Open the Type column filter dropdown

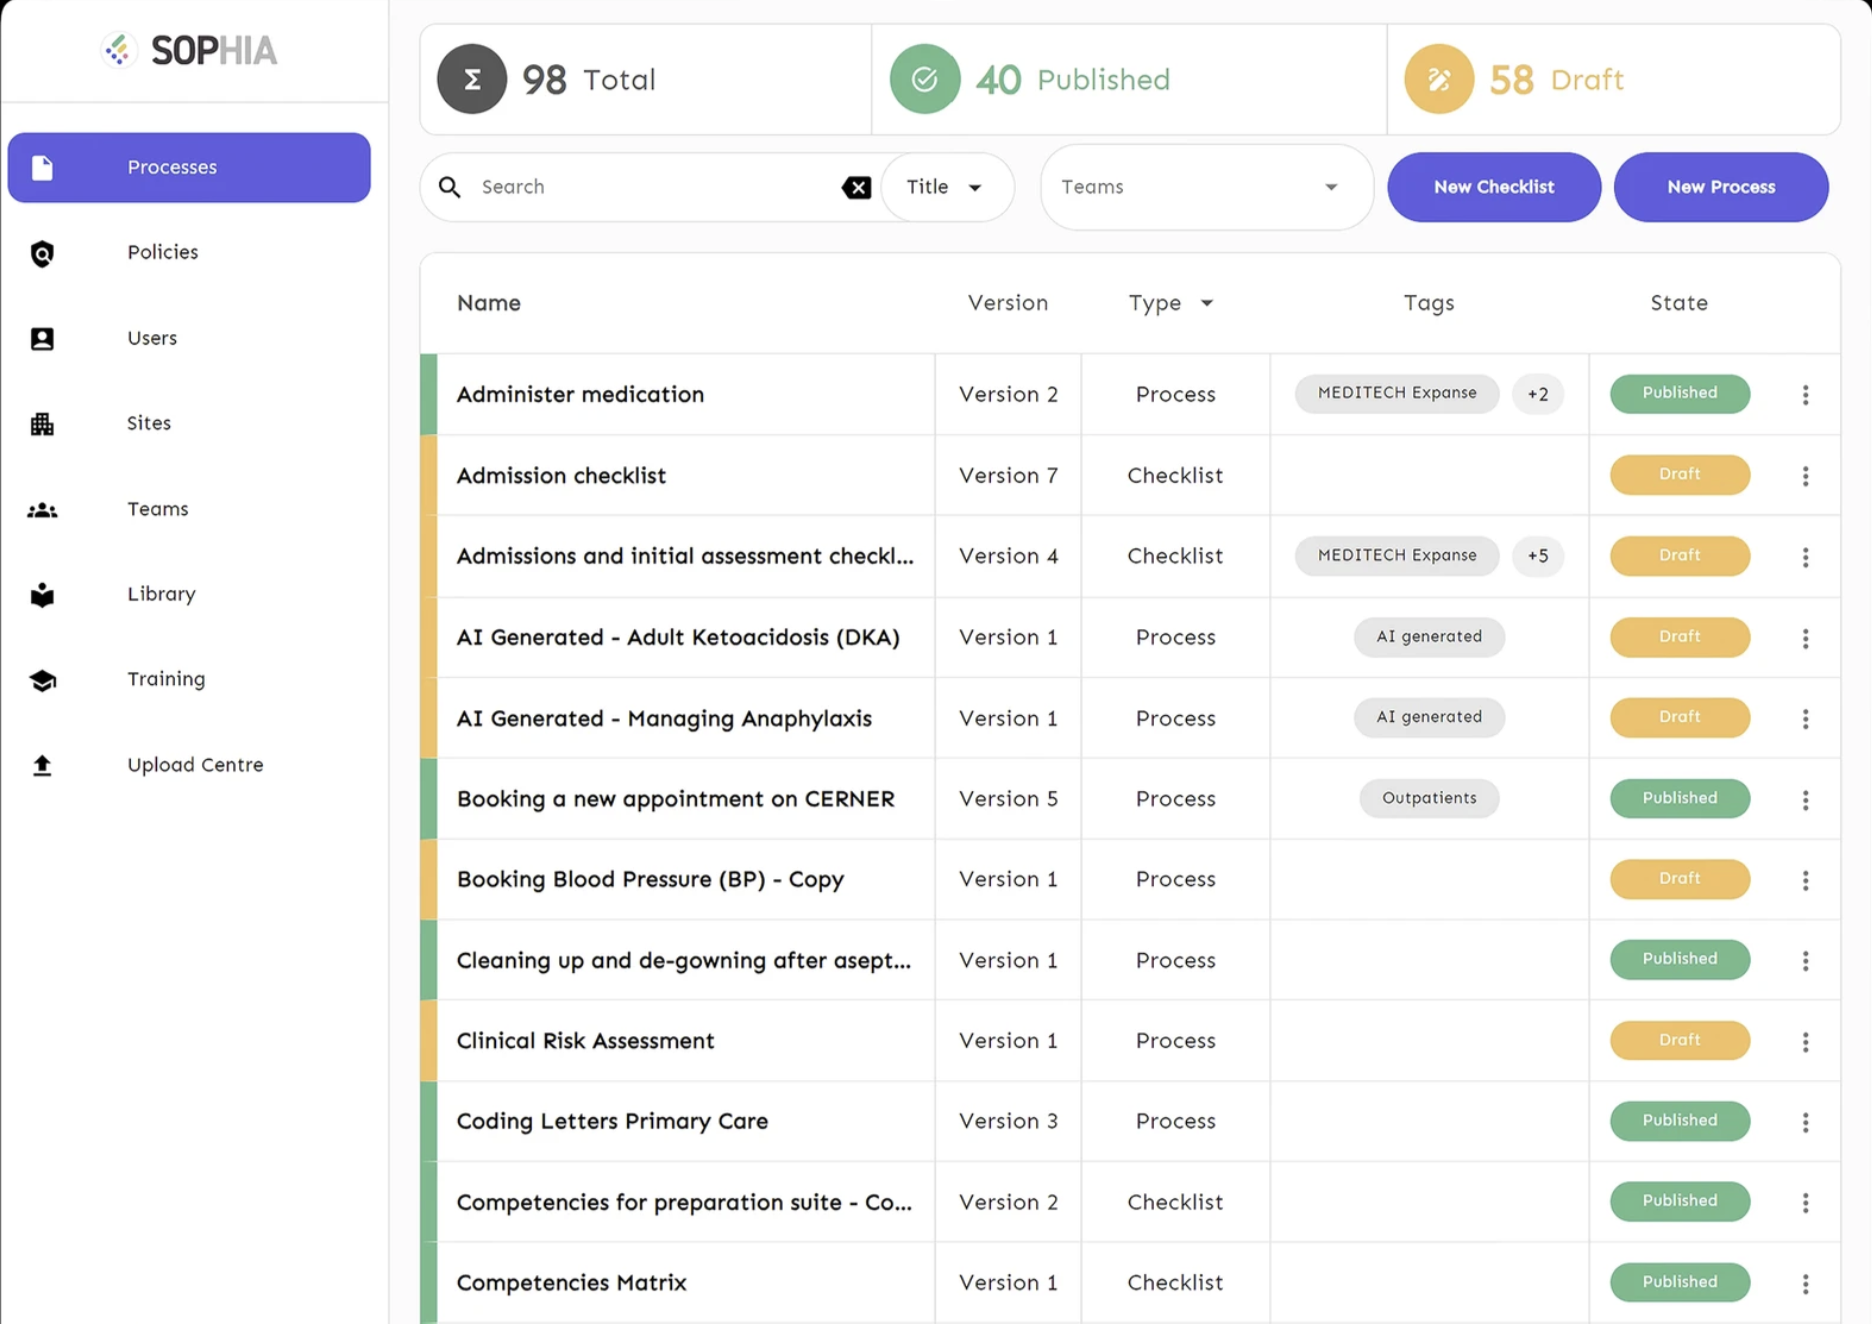pos(1207,303)
